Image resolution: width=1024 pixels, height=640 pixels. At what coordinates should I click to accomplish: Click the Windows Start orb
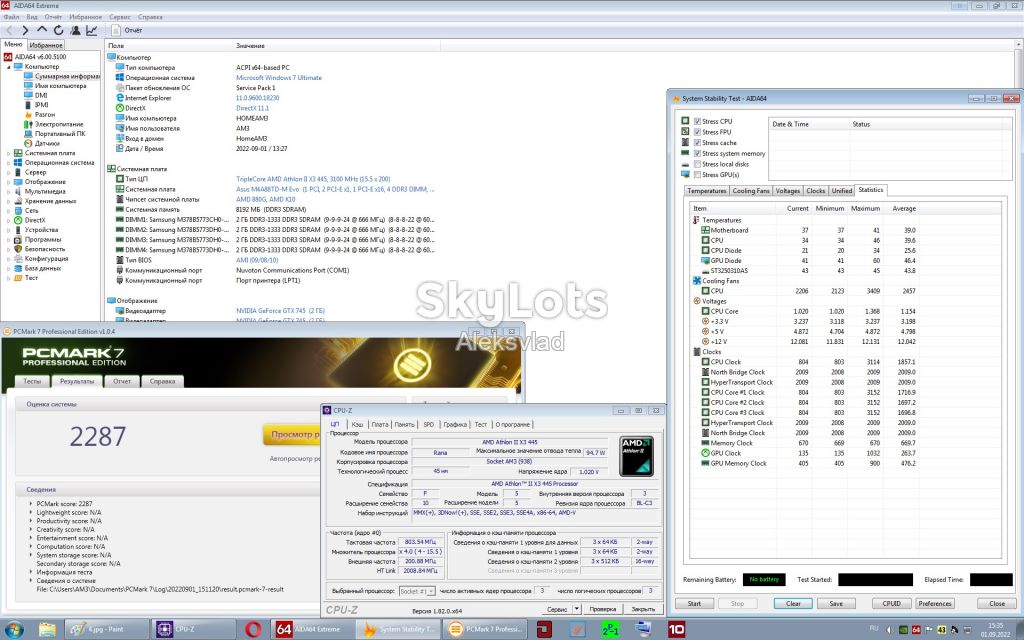pyautogui.click(x=13, y=629)
